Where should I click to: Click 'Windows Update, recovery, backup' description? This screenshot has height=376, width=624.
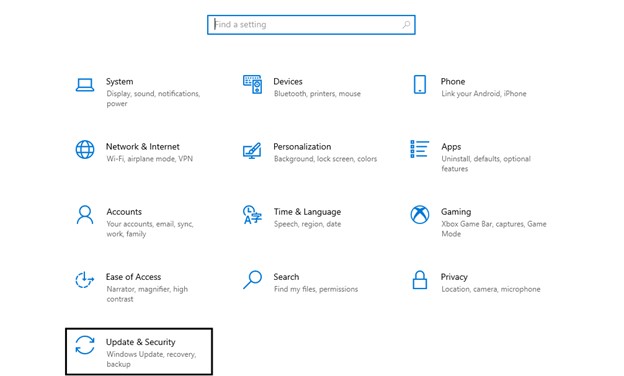[x=151, y=359]
